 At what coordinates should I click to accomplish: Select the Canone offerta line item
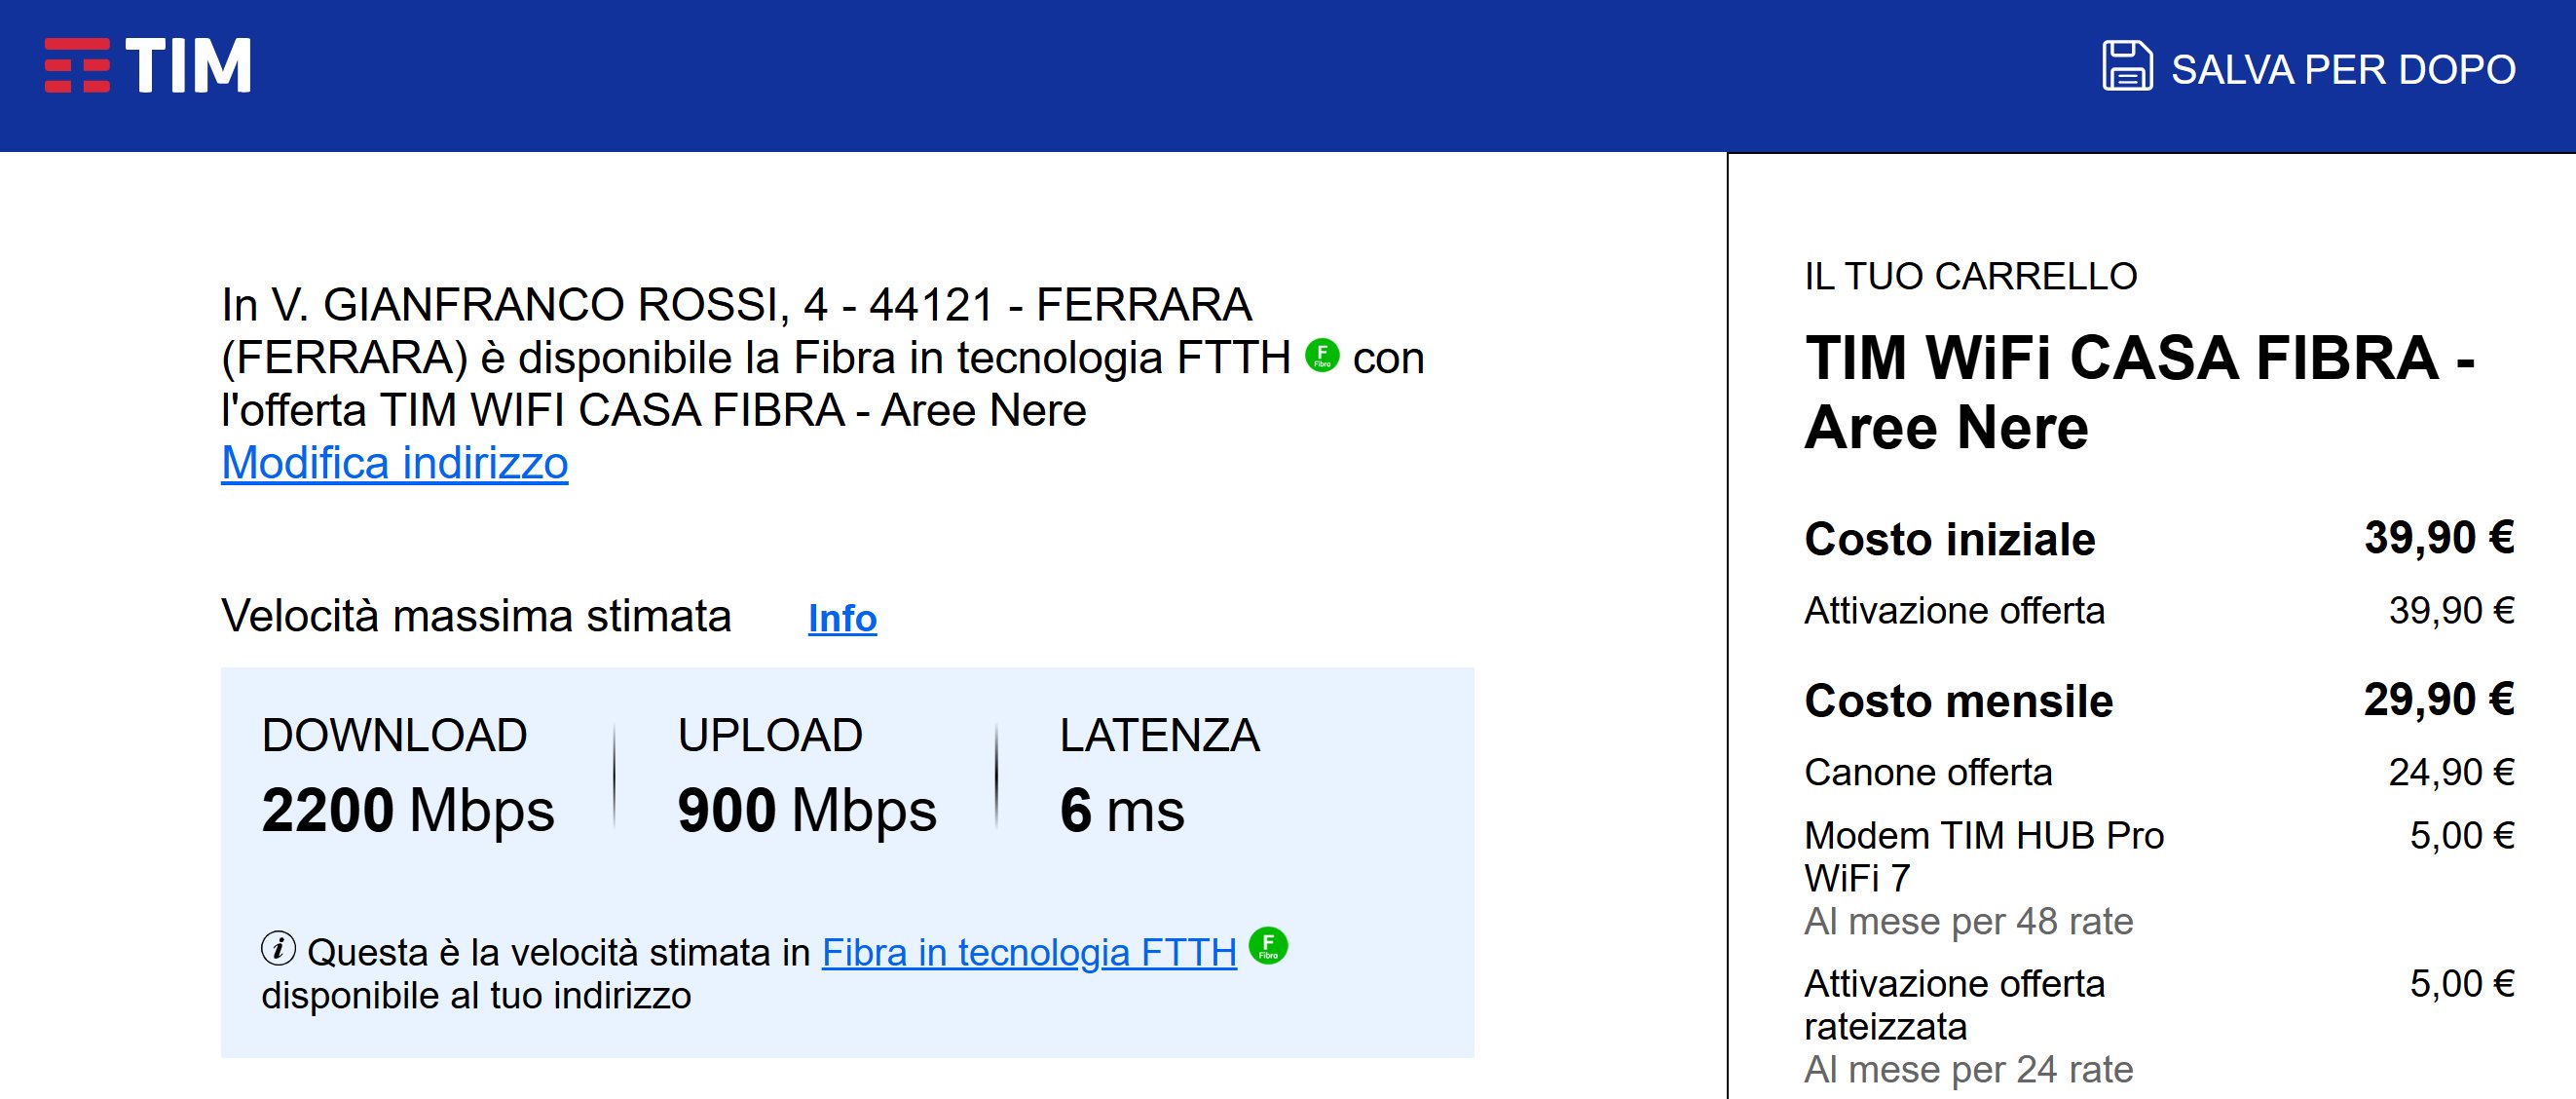tap(1927, 772)
